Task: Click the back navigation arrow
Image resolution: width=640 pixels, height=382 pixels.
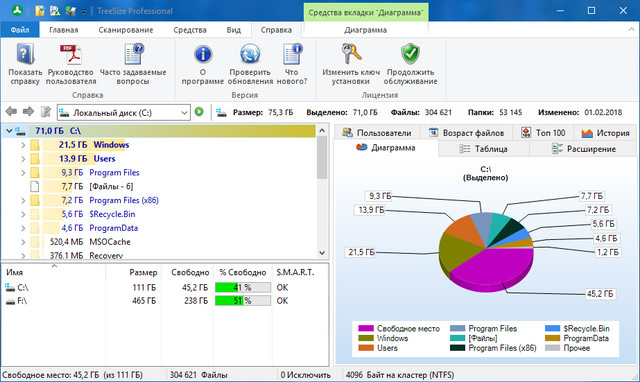Action: 11,111
